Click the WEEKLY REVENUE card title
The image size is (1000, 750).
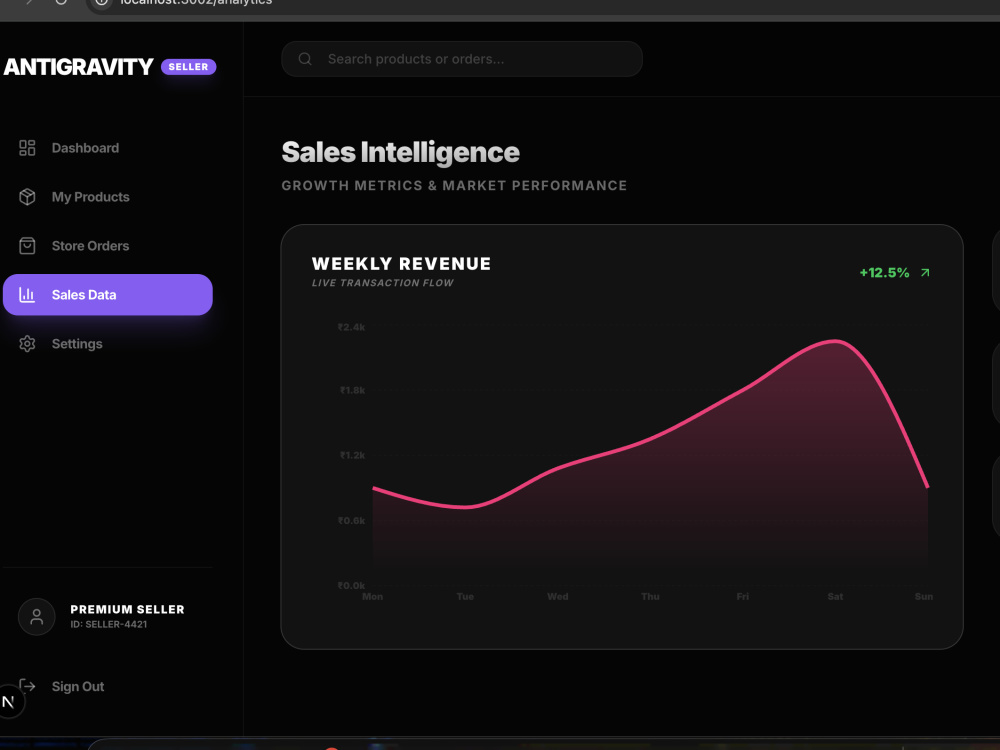[x=401, y=264]
